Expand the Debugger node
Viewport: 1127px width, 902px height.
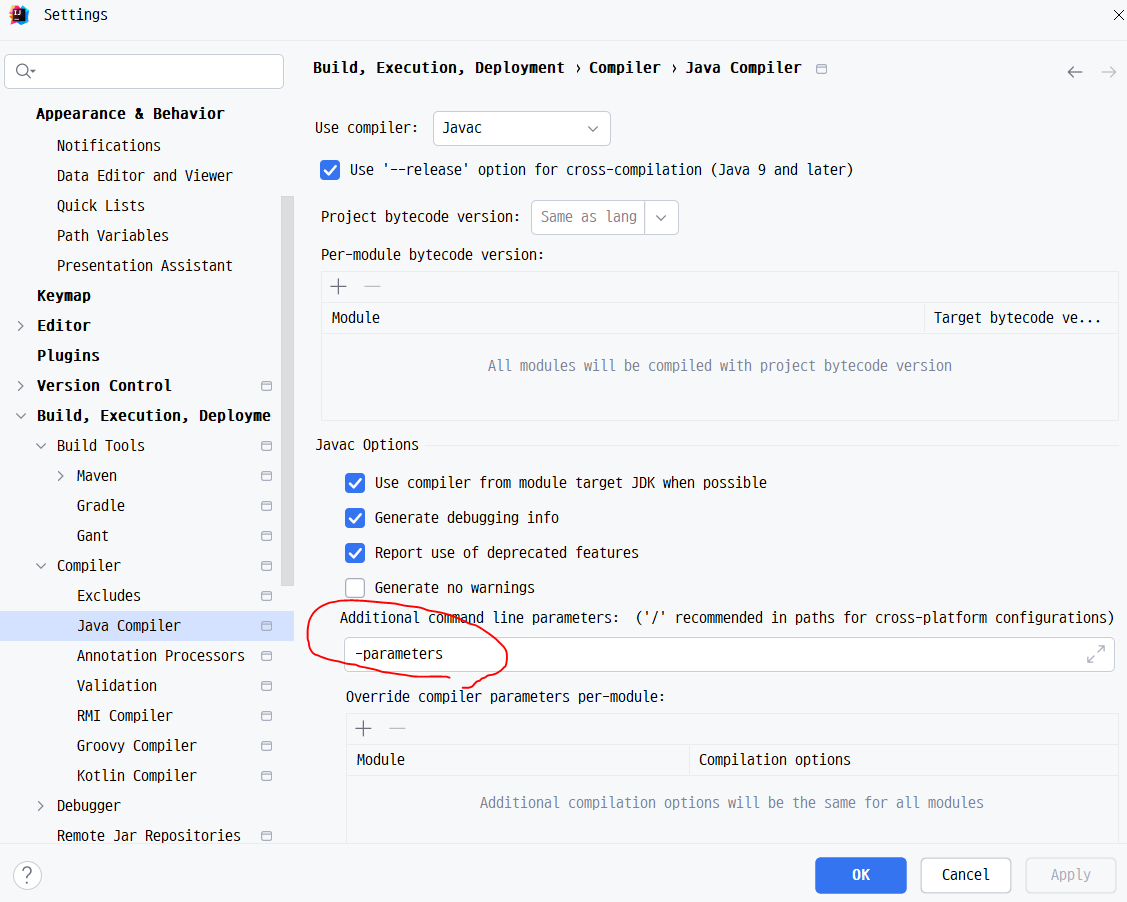pyautogui.click(x=41, y=806)
